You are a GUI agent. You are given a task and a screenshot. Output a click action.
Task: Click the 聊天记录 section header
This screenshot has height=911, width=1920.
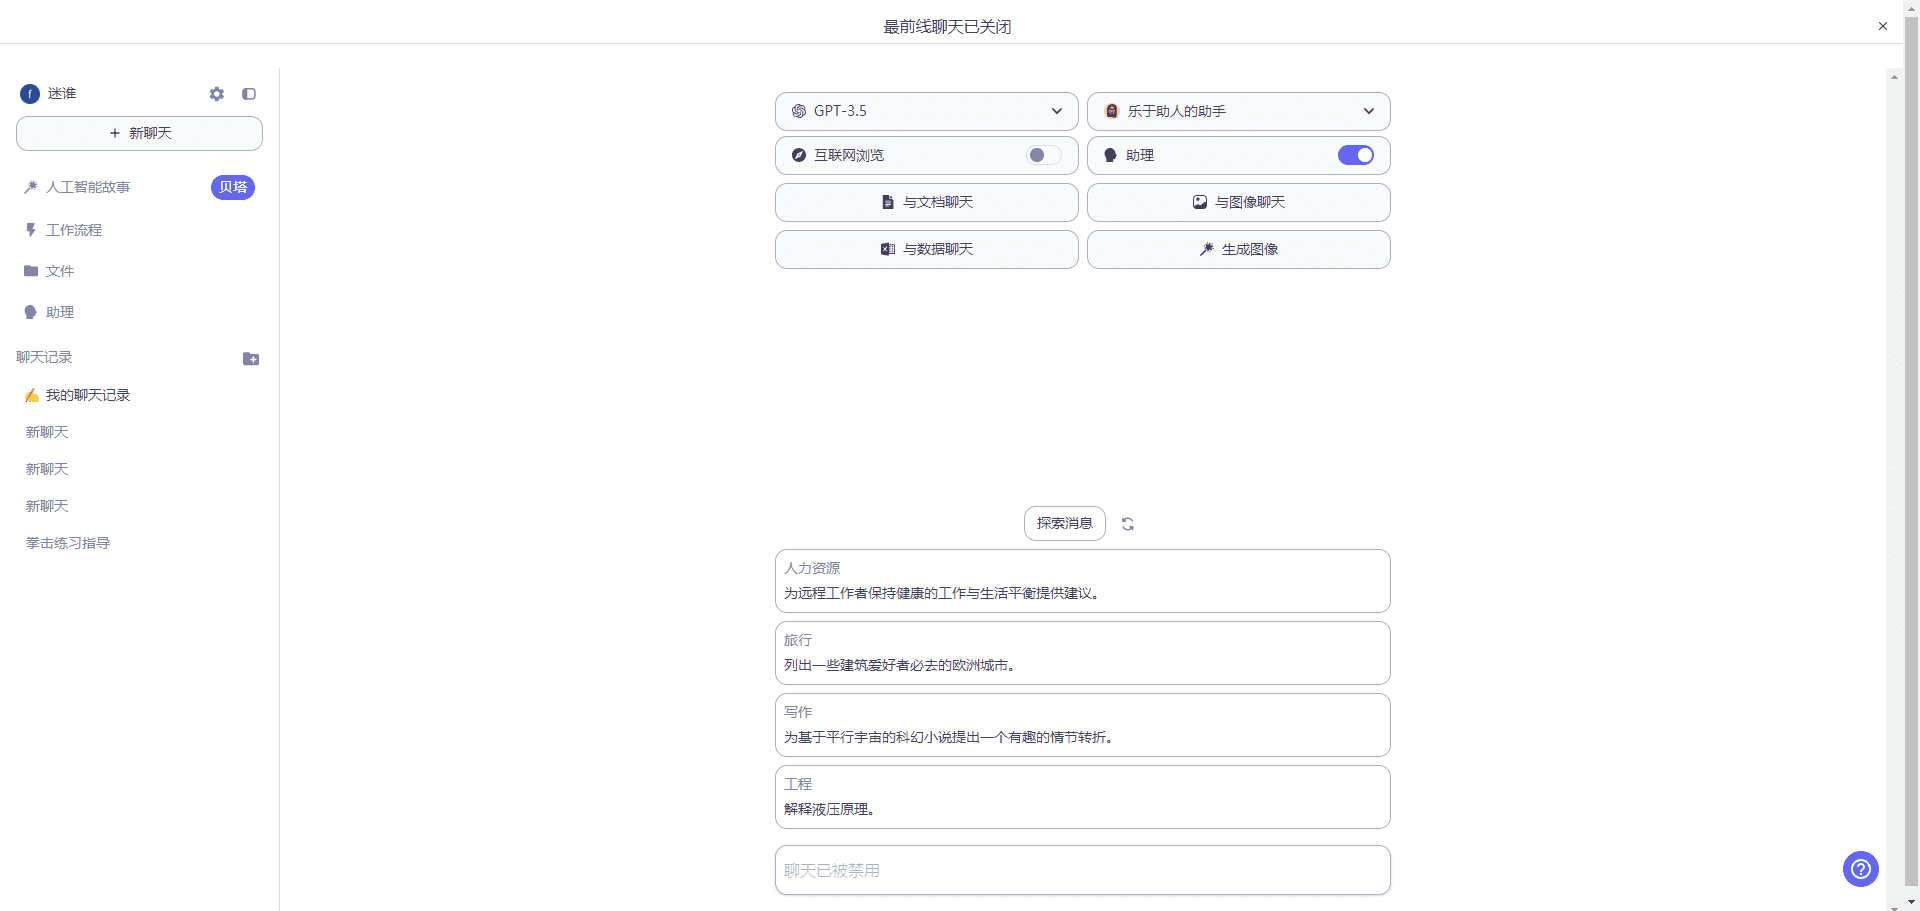pyautogui.click(x=44, y=357)
